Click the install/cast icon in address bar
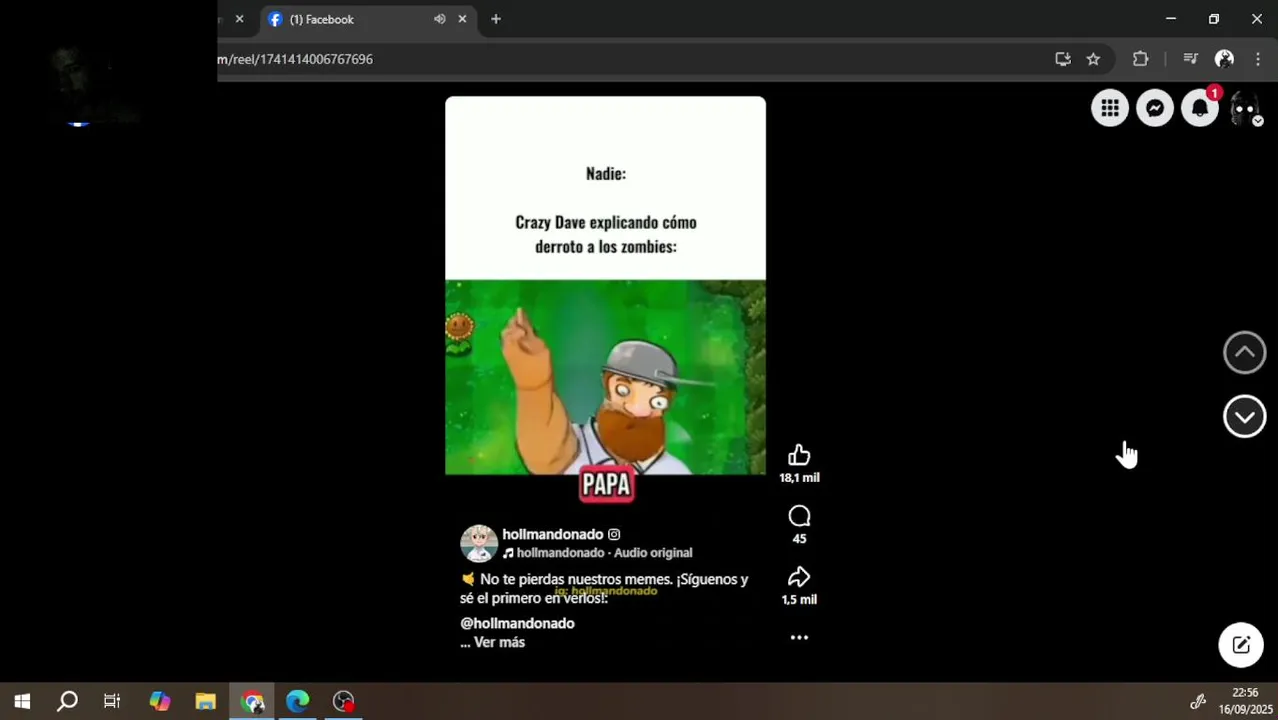1278x720 pixels. [x=1063, y=59]
